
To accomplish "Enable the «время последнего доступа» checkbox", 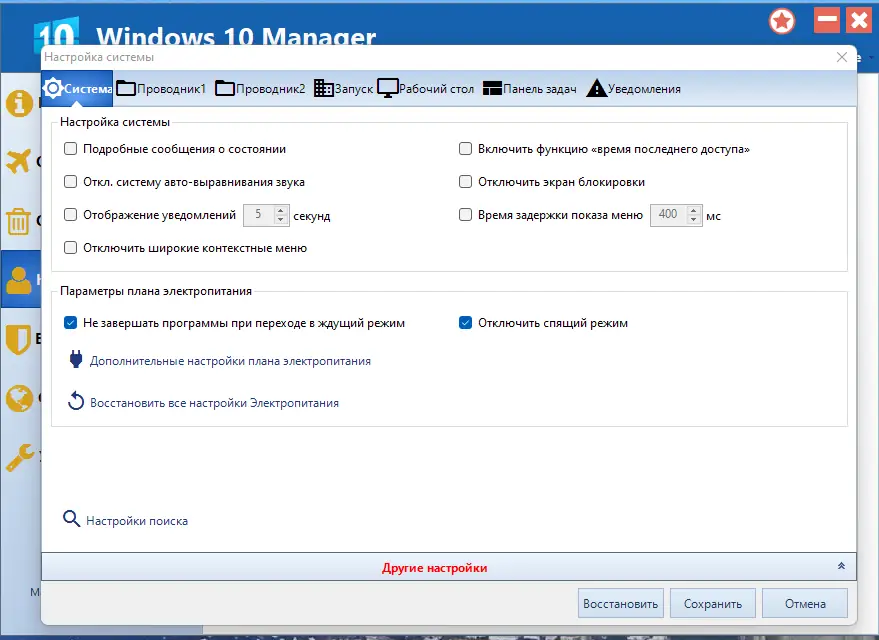I will pyautogui.click(x=465, y=149).
